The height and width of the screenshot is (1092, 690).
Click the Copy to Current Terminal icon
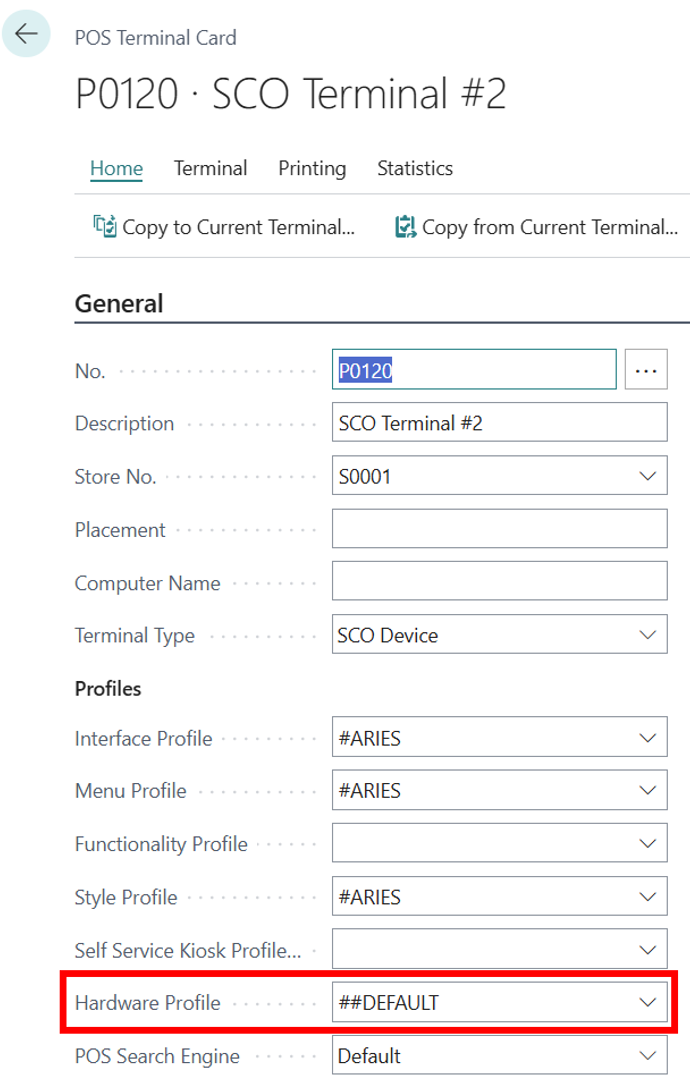point(105,227)
